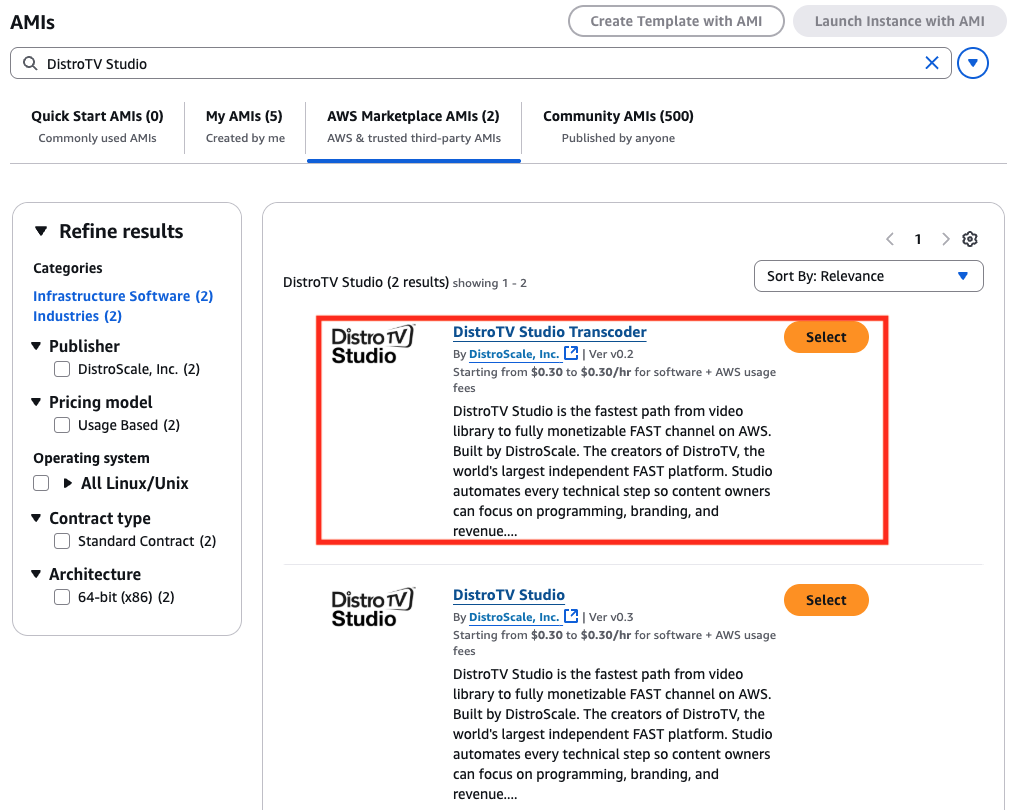Click into the AMI search input field
Viewport: 1015px width, 810px height.
click(x=480, y=63)
